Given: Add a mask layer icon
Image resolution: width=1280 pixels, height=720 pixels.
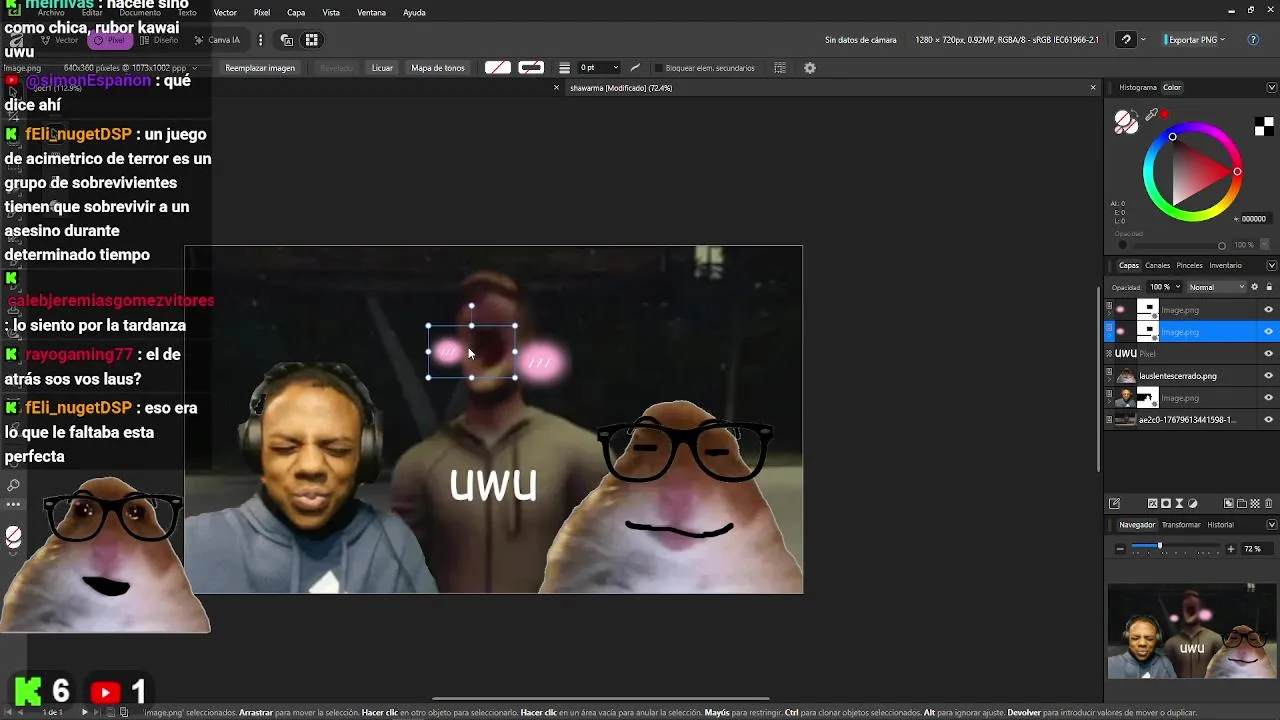Looking at the screenshot, I should tap(1166, 504).
